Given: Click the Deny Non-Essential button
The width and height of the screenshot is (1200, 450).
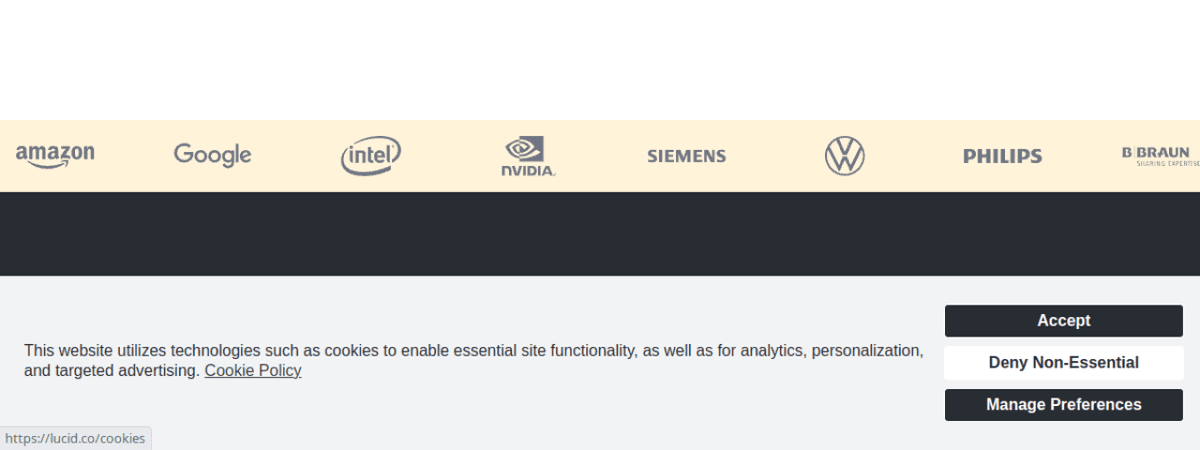Looking at the screenshot, I should point(1063,363).
